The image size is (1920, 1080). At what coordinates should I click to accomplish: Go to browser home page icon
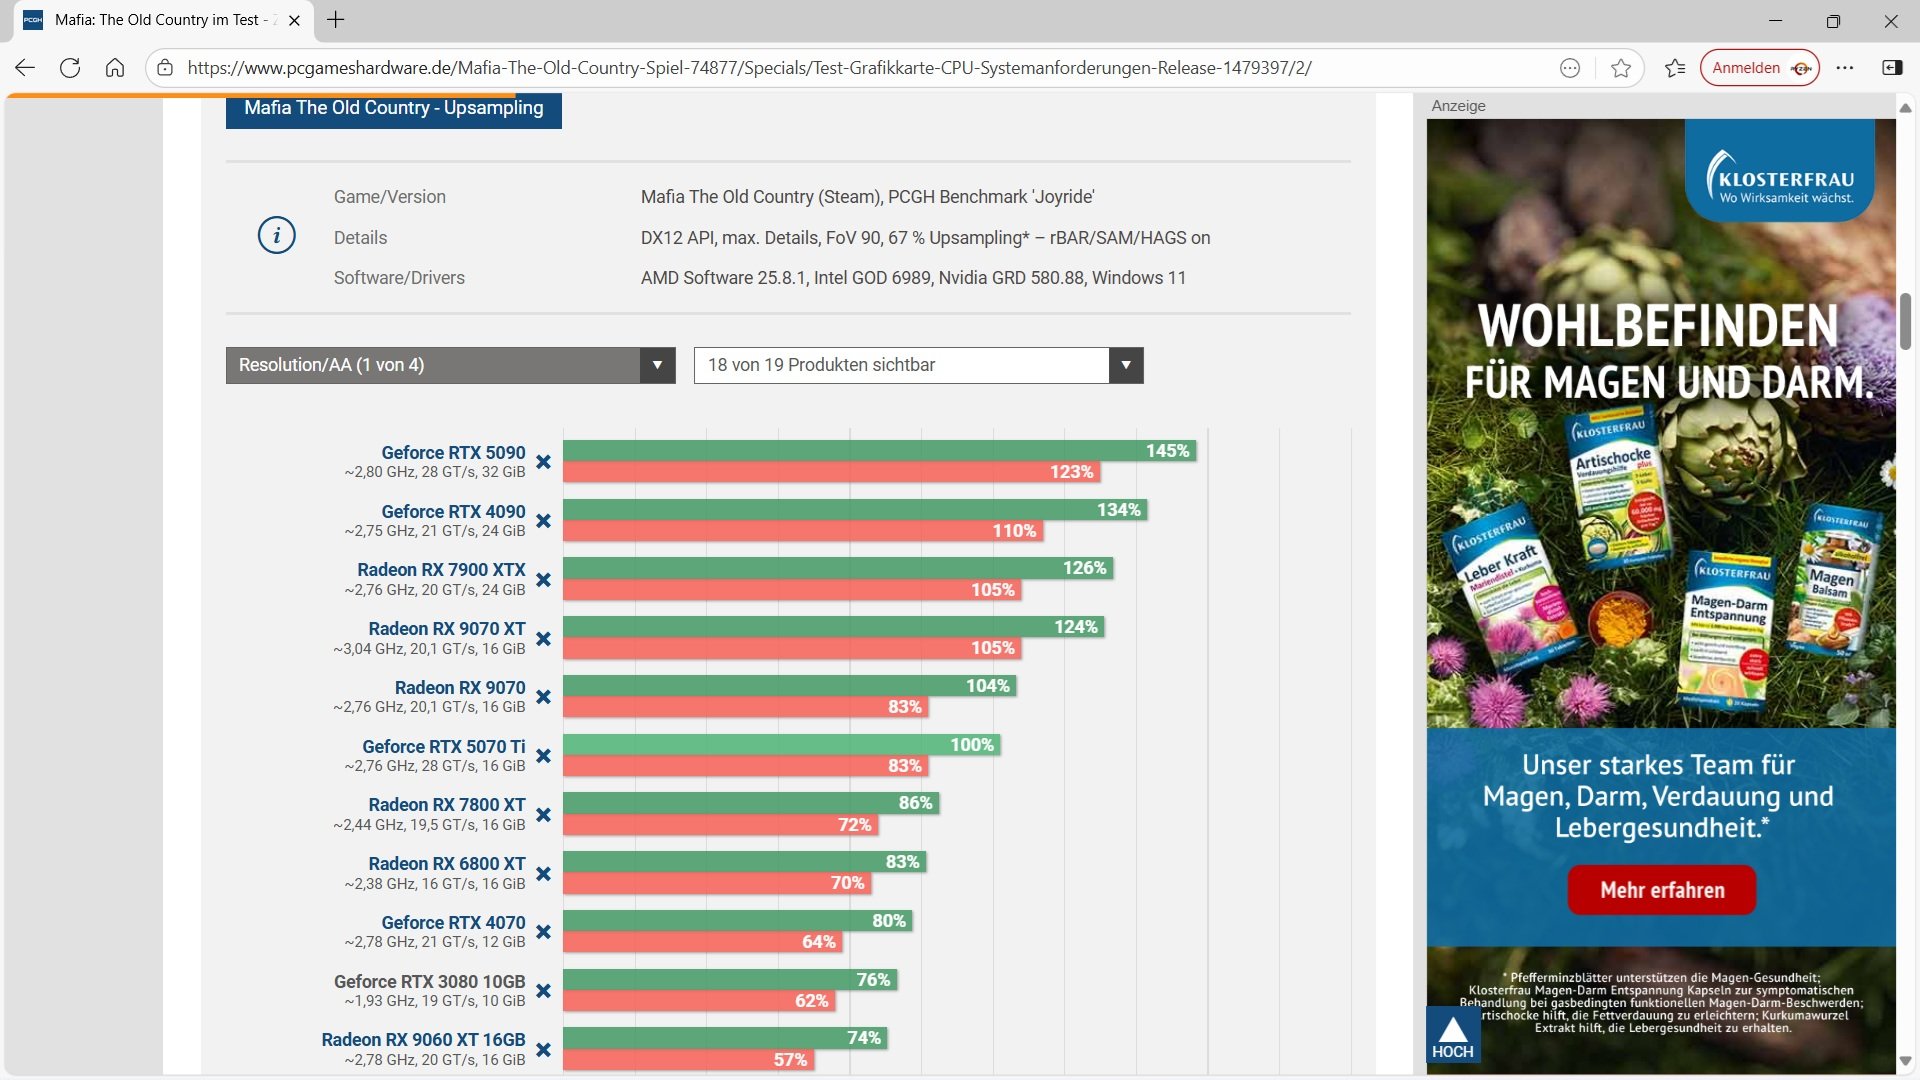pos(115,68)
